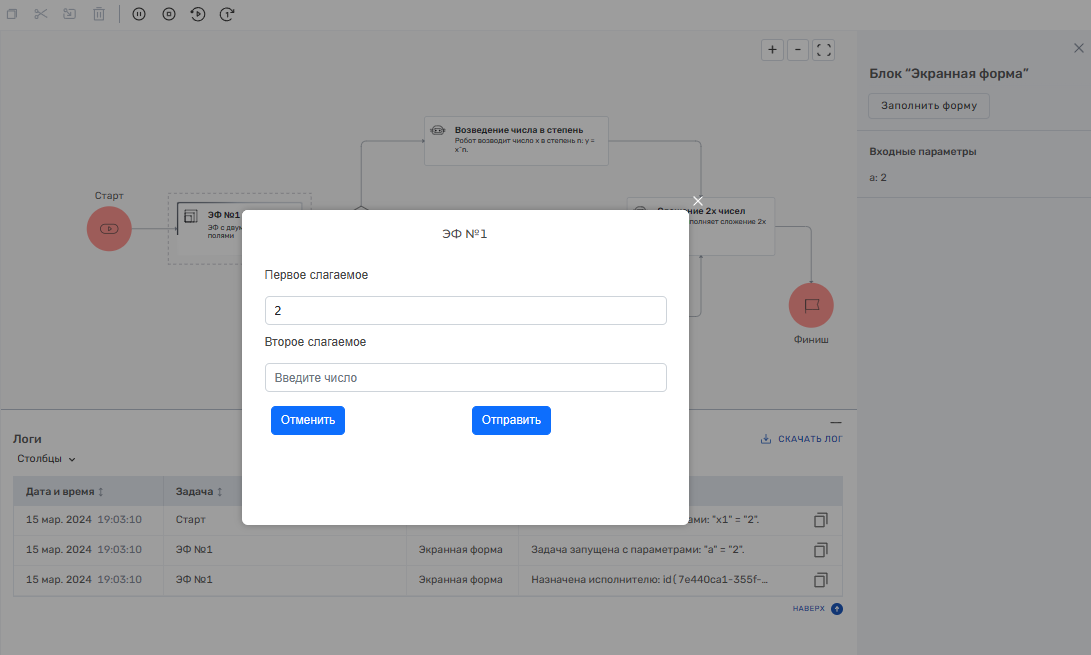1091x655 pixels.
Task: Click the restart step icon
Action: click(x=227, y=14)
